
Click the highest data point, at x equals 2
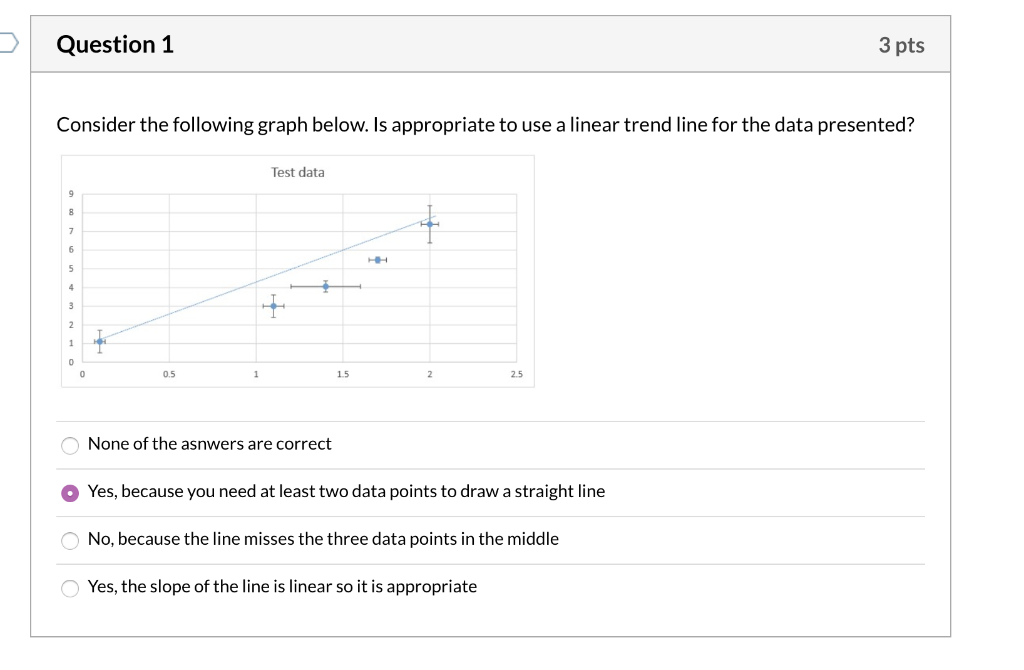click(430, 224)
